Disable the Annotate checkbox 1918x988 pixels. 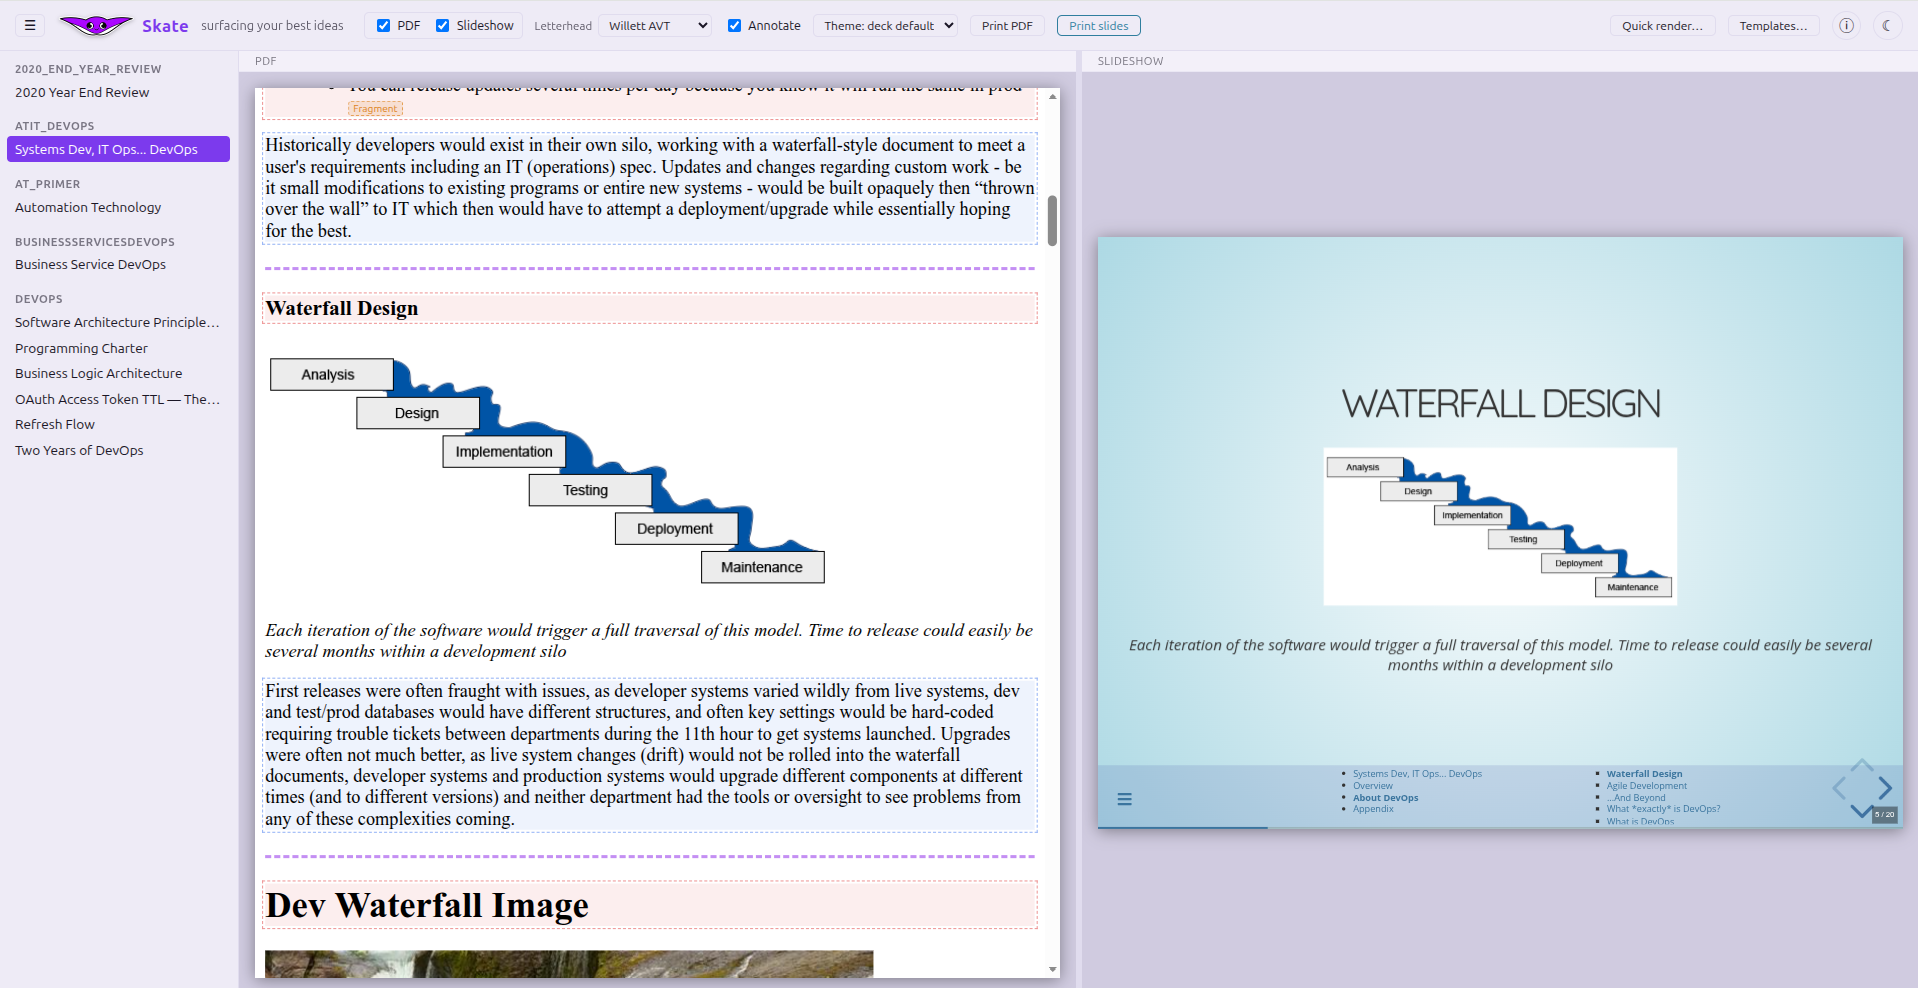pos(734,26)
